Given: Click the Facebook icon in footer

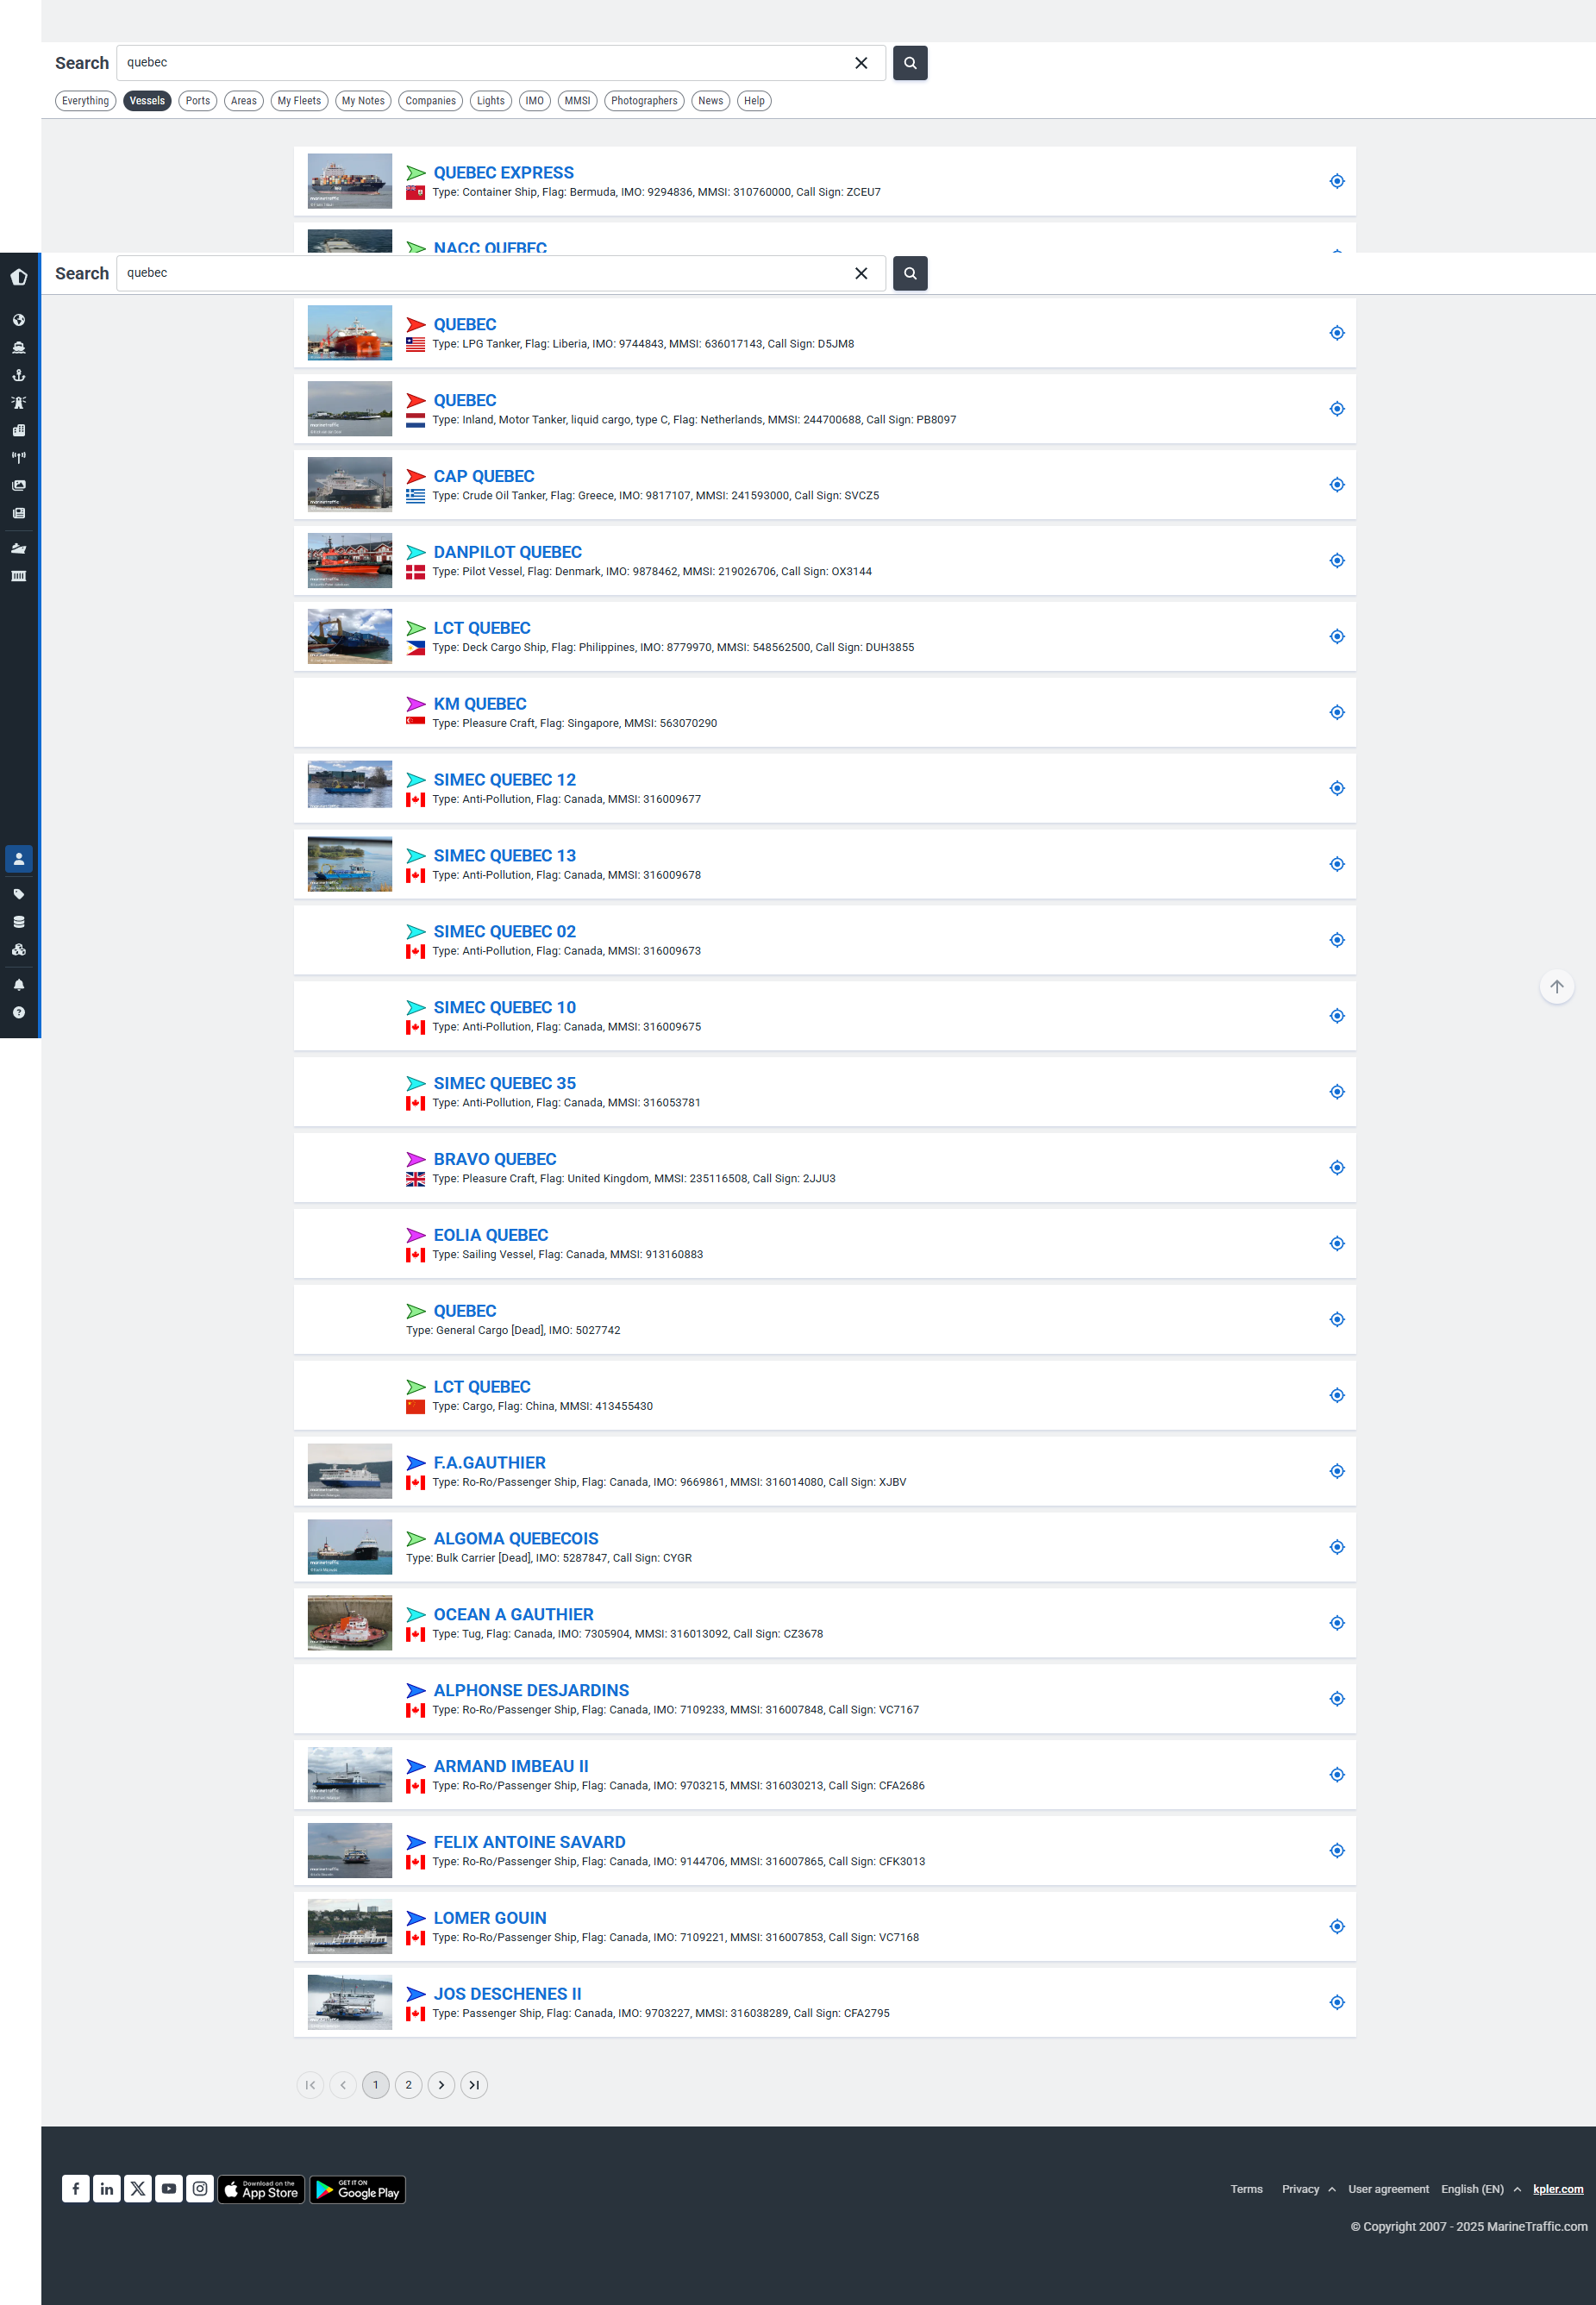Looking at the screenshot, I should click(76, 2189).
